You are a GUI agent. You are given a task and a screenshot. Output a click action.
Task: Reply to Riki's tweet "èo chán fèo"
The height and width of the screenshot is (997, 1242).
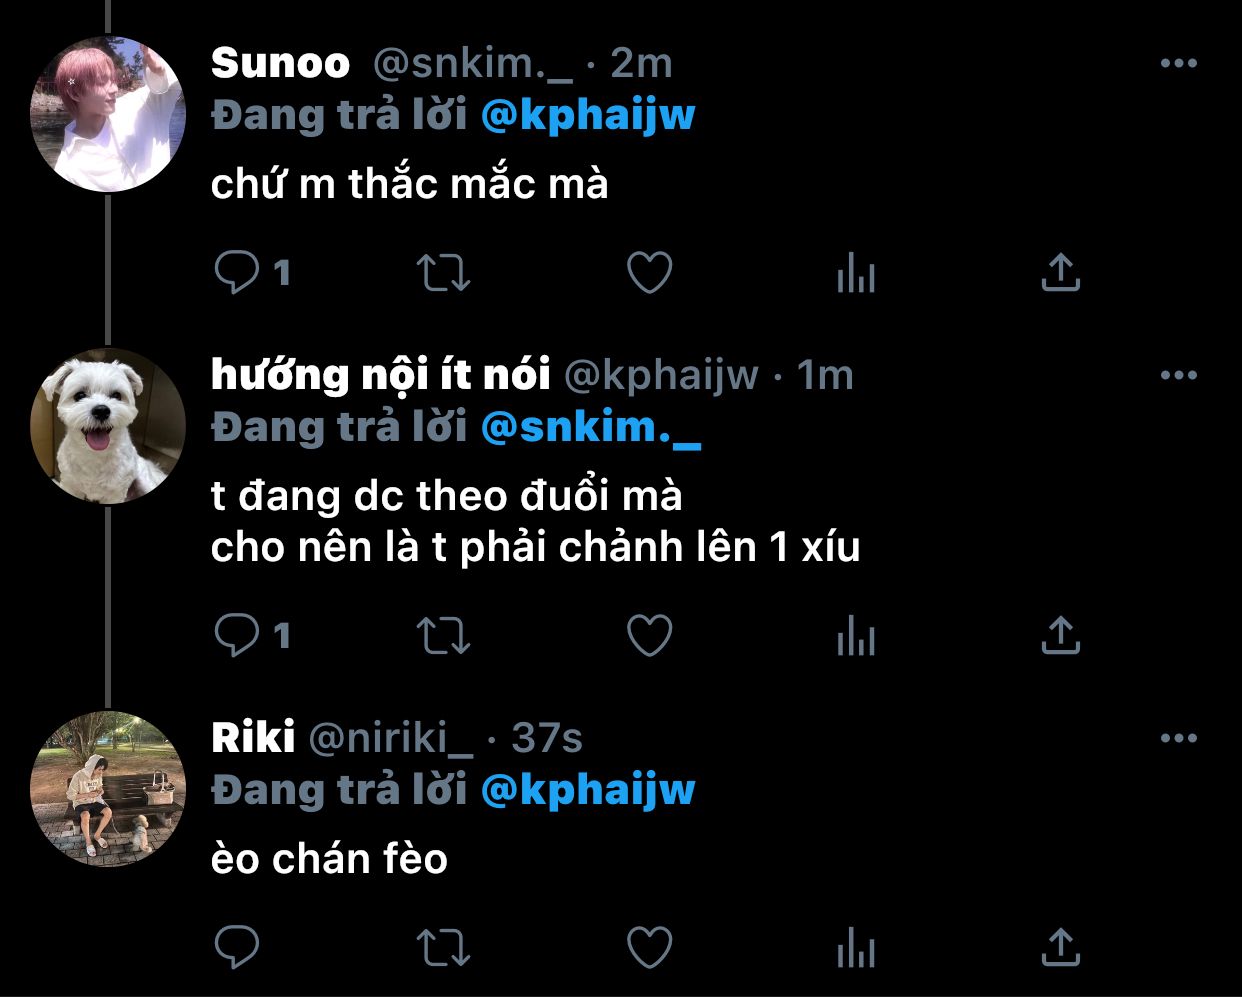tap(237, 946)
